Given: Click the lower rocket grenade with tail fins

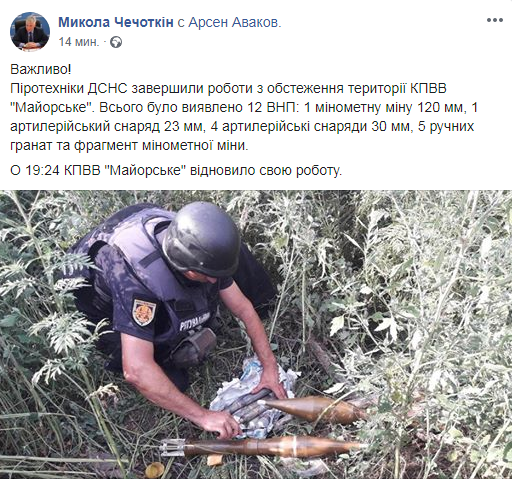Looking at the screenshot, I should click(262, 447).
